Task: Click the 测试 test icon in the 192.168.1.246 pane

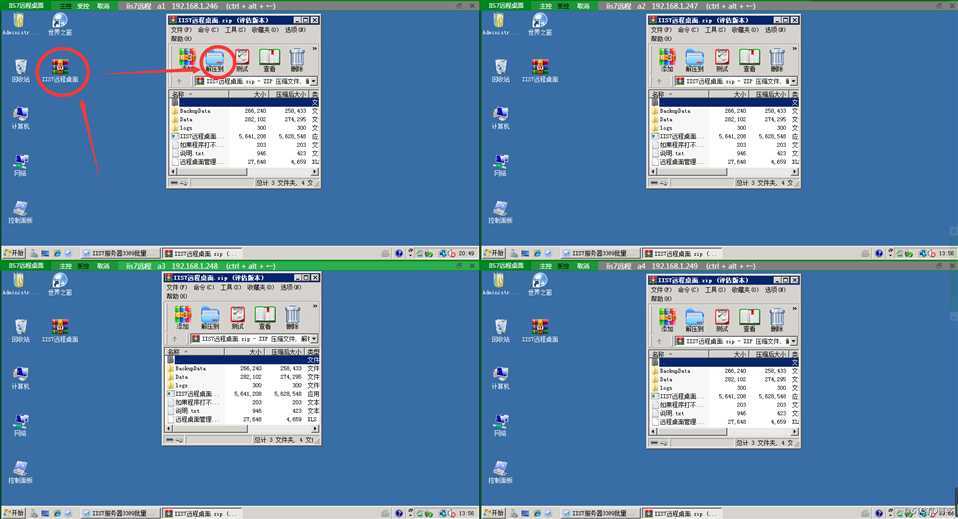Action: (242, 60)
